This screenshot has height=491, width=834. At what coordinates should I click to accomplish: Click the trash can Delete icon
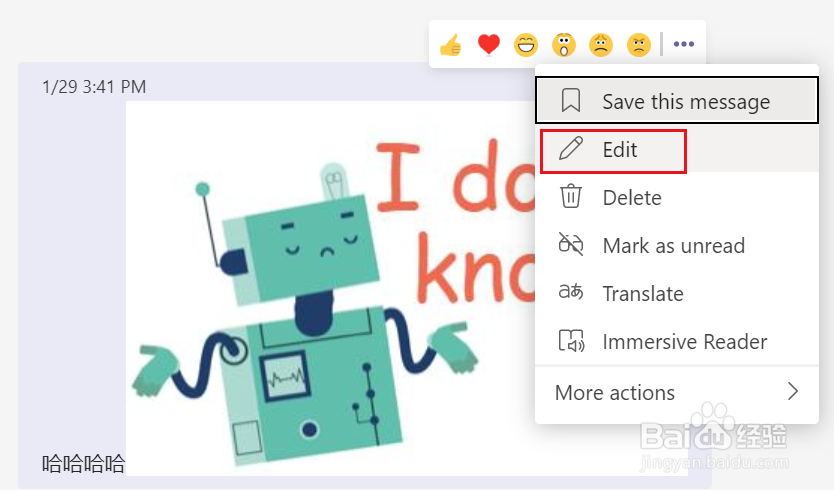point(571,197)
